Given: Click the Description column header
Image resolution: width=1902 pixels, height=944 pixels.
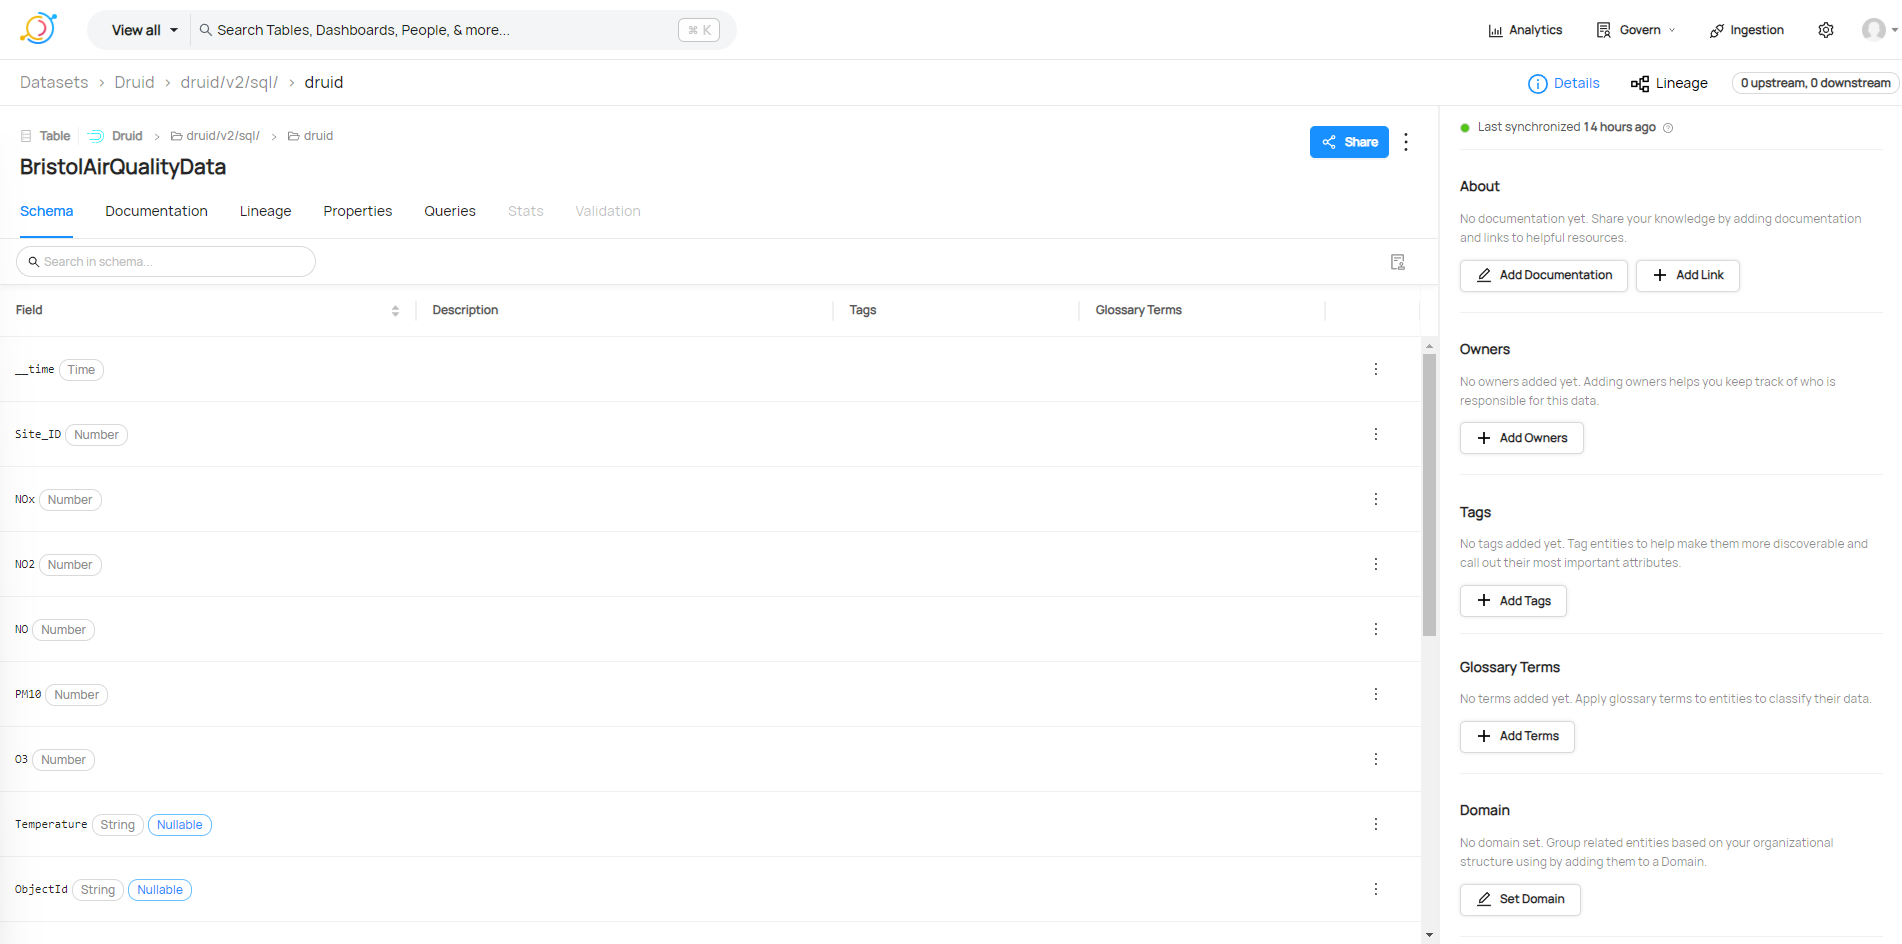Looking at the screenshot, I should tap(465, 310).
